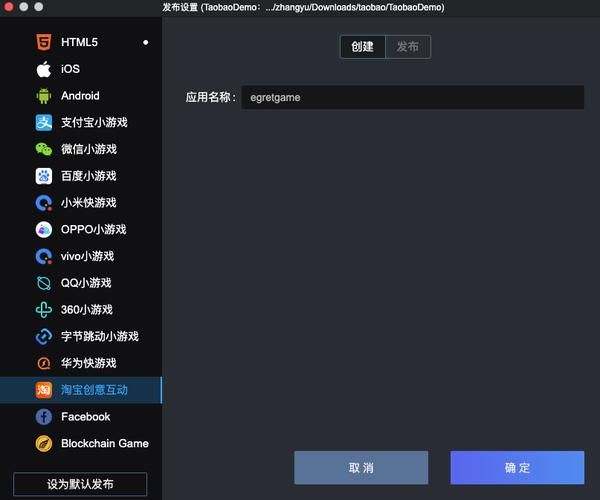
Task: Click the 取消 cancel button
Action: (361, 467)
